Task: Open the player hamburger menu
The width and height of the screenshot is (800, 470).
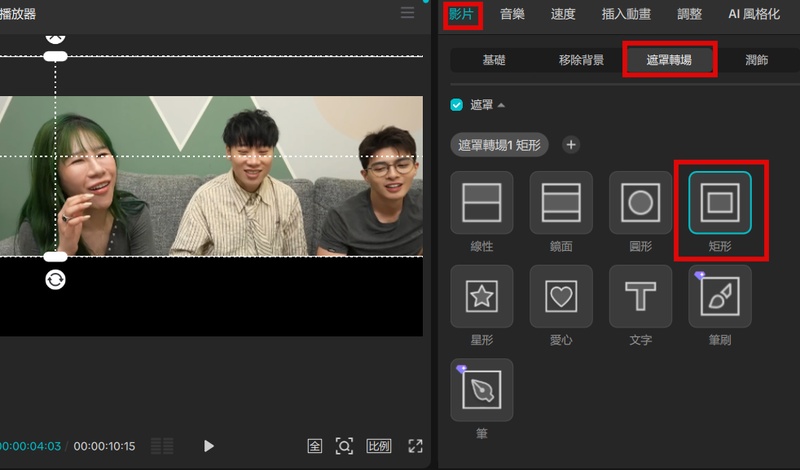Action: point(407,13)
